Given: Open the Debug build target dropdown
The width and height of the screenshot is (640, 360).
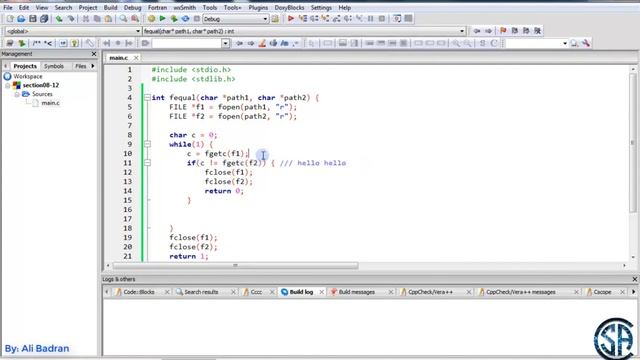Looking at the screenshot, I should (236, 19).
